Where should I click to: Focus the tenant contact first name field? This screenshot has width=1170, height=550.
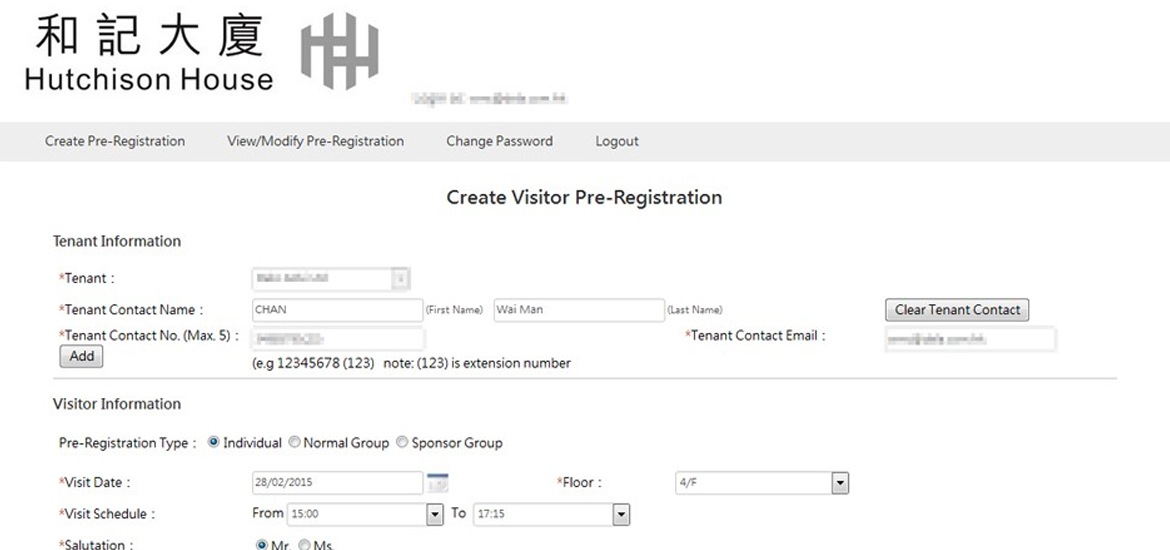tap(337, 310)
